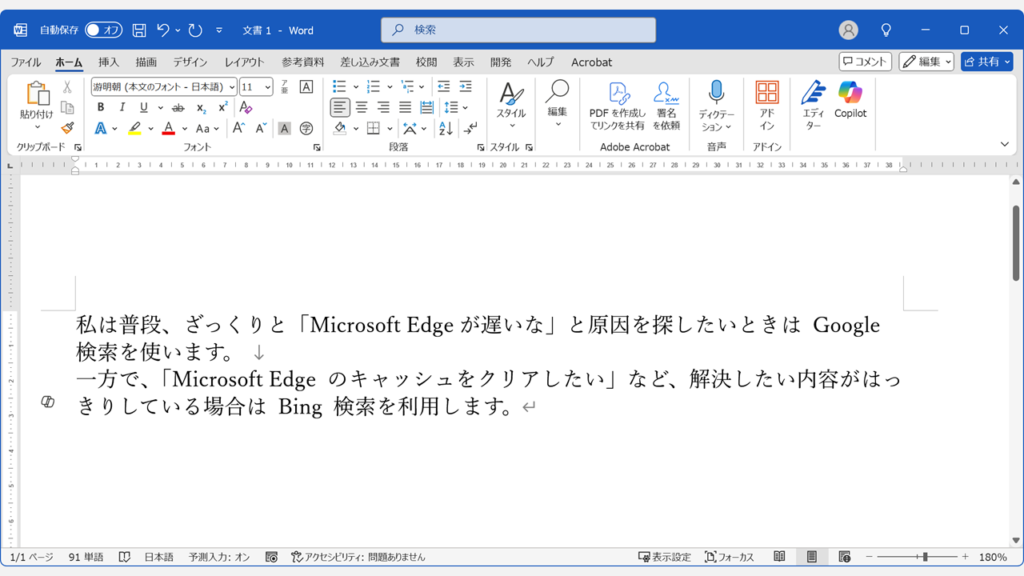Apply yellow text highlight color
This screenshot has width=1024, height=576.
[134, 129]
